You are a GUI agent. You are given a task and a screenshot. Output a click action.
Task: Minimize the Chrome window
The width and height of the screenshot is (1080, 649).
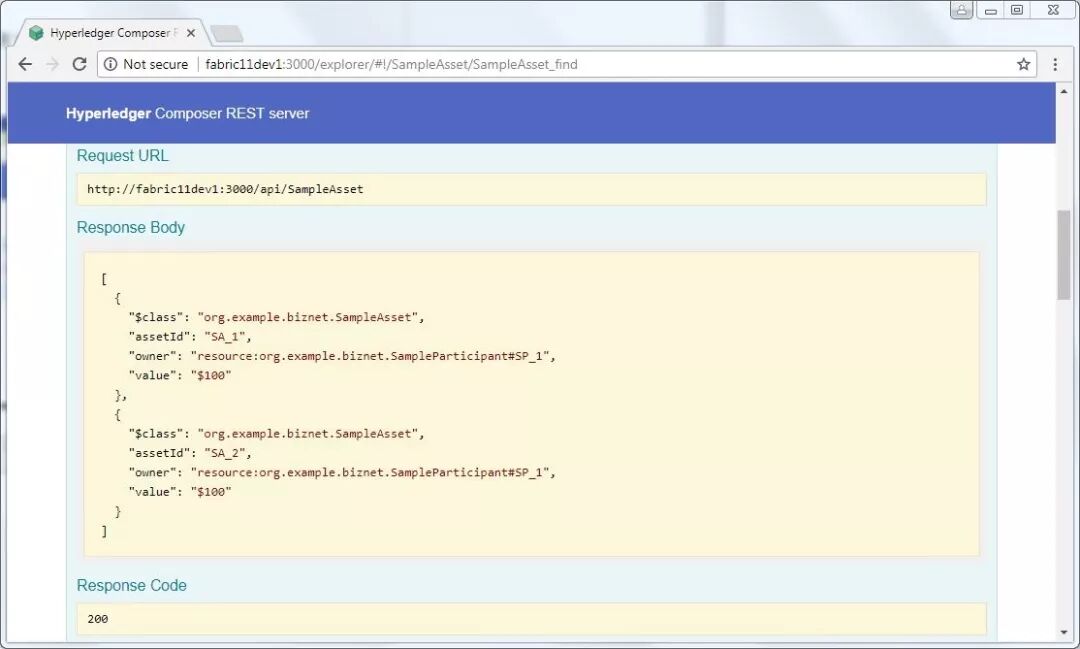[x=990, y=10]
